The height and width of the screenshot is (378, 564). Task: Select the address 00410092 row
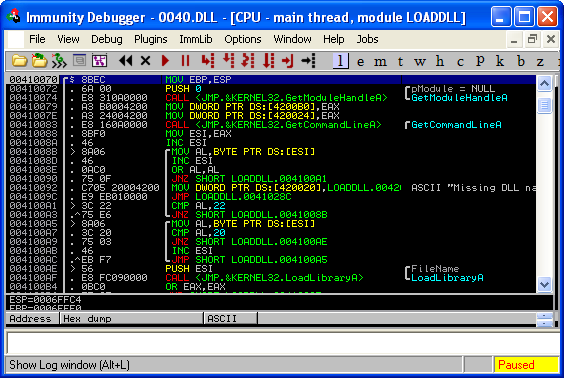(x=270, y=188)
